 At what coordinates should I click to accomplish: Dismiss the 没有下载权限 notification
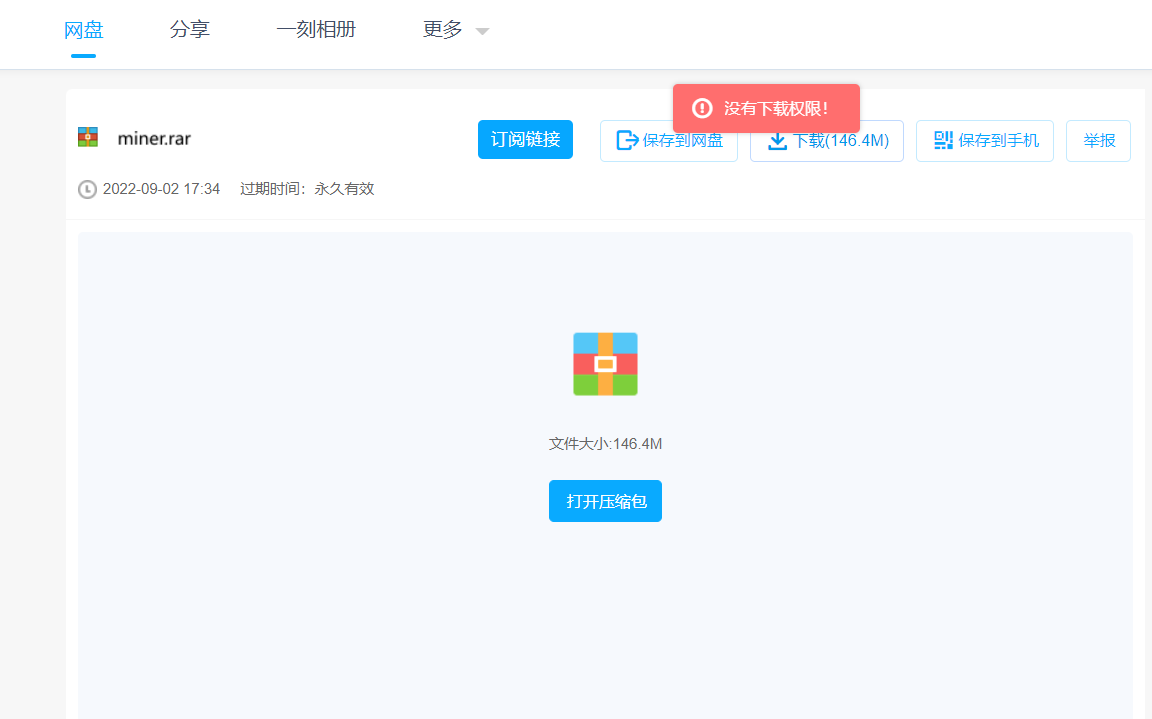point(766,109)
